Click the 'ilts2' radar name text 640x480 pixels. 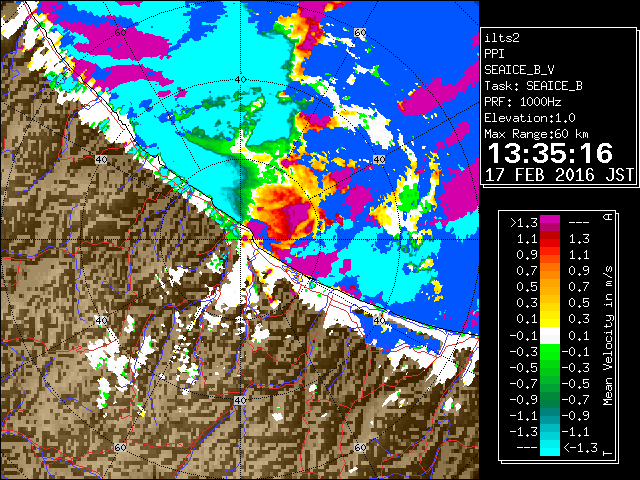[502, 38]
